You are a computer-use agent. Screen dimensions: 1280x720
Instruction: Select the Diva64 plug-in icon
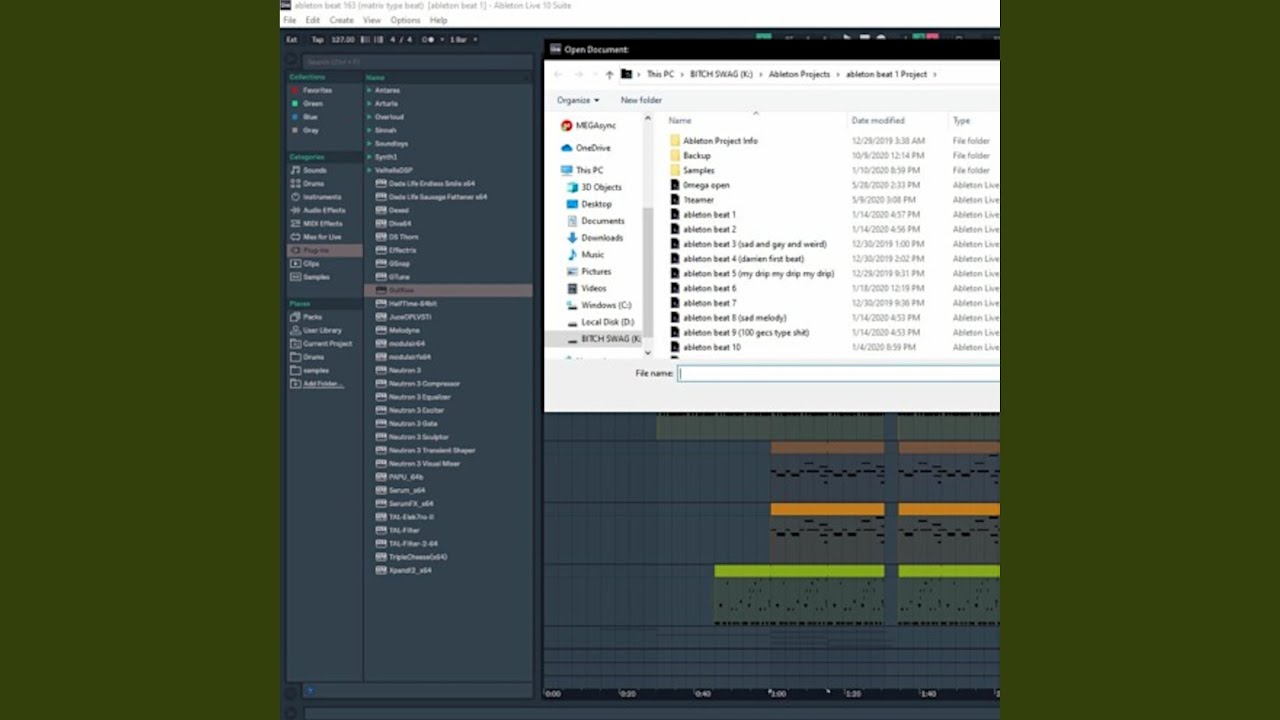[381, 223]
